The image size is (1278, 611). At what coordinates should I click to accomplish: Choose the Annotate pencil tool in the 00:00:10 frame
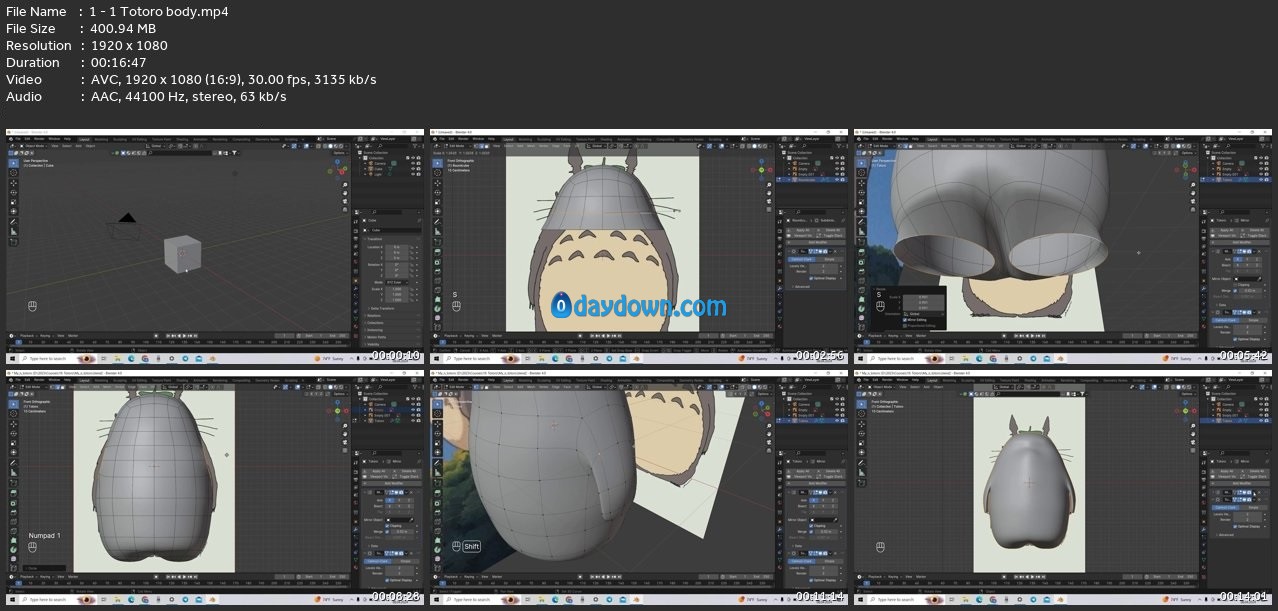(x=13, y=221)
